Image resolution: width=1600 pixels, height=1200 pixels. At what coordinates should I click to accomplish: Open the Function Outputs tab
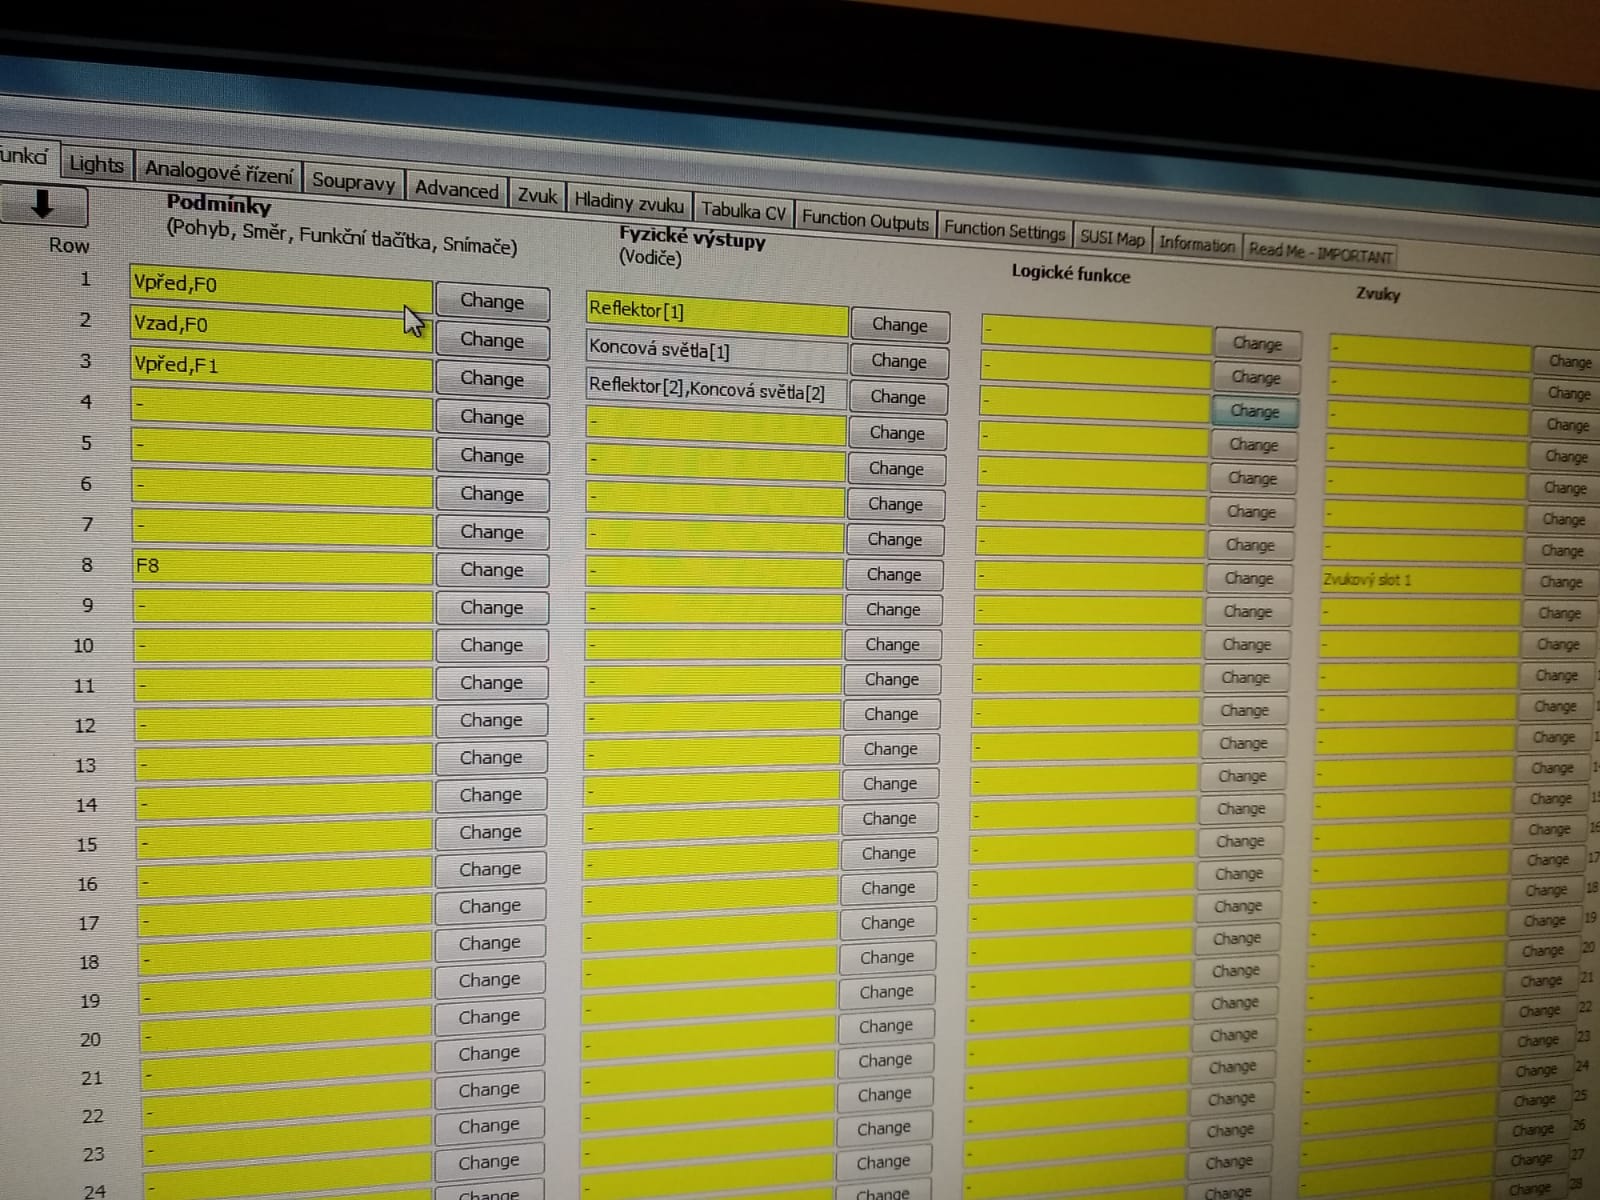click(865, 221)
